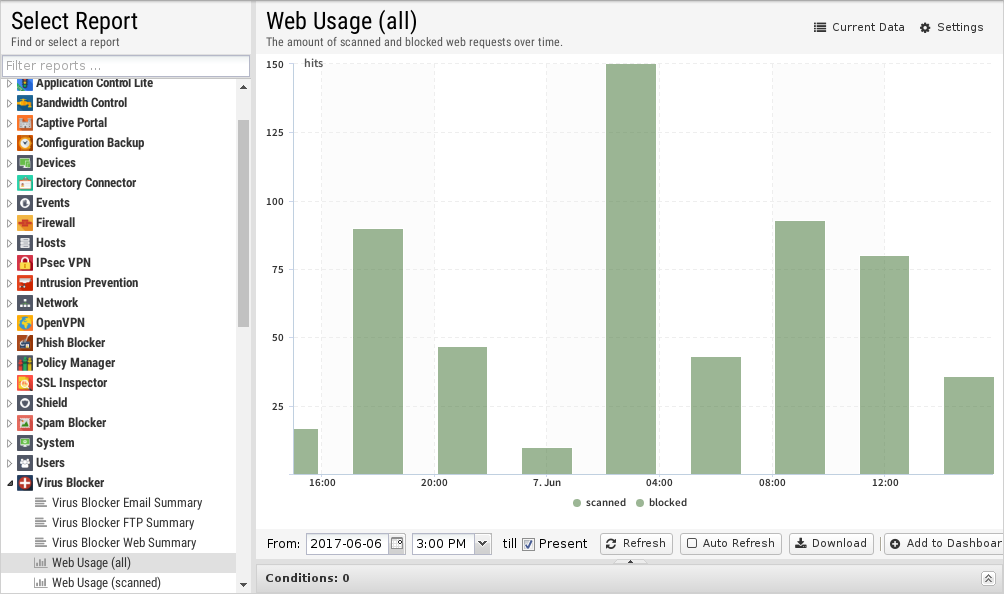Click the Shield icon
The width and height of the screenshot is (1004, 594).
[x=24, y=403]
